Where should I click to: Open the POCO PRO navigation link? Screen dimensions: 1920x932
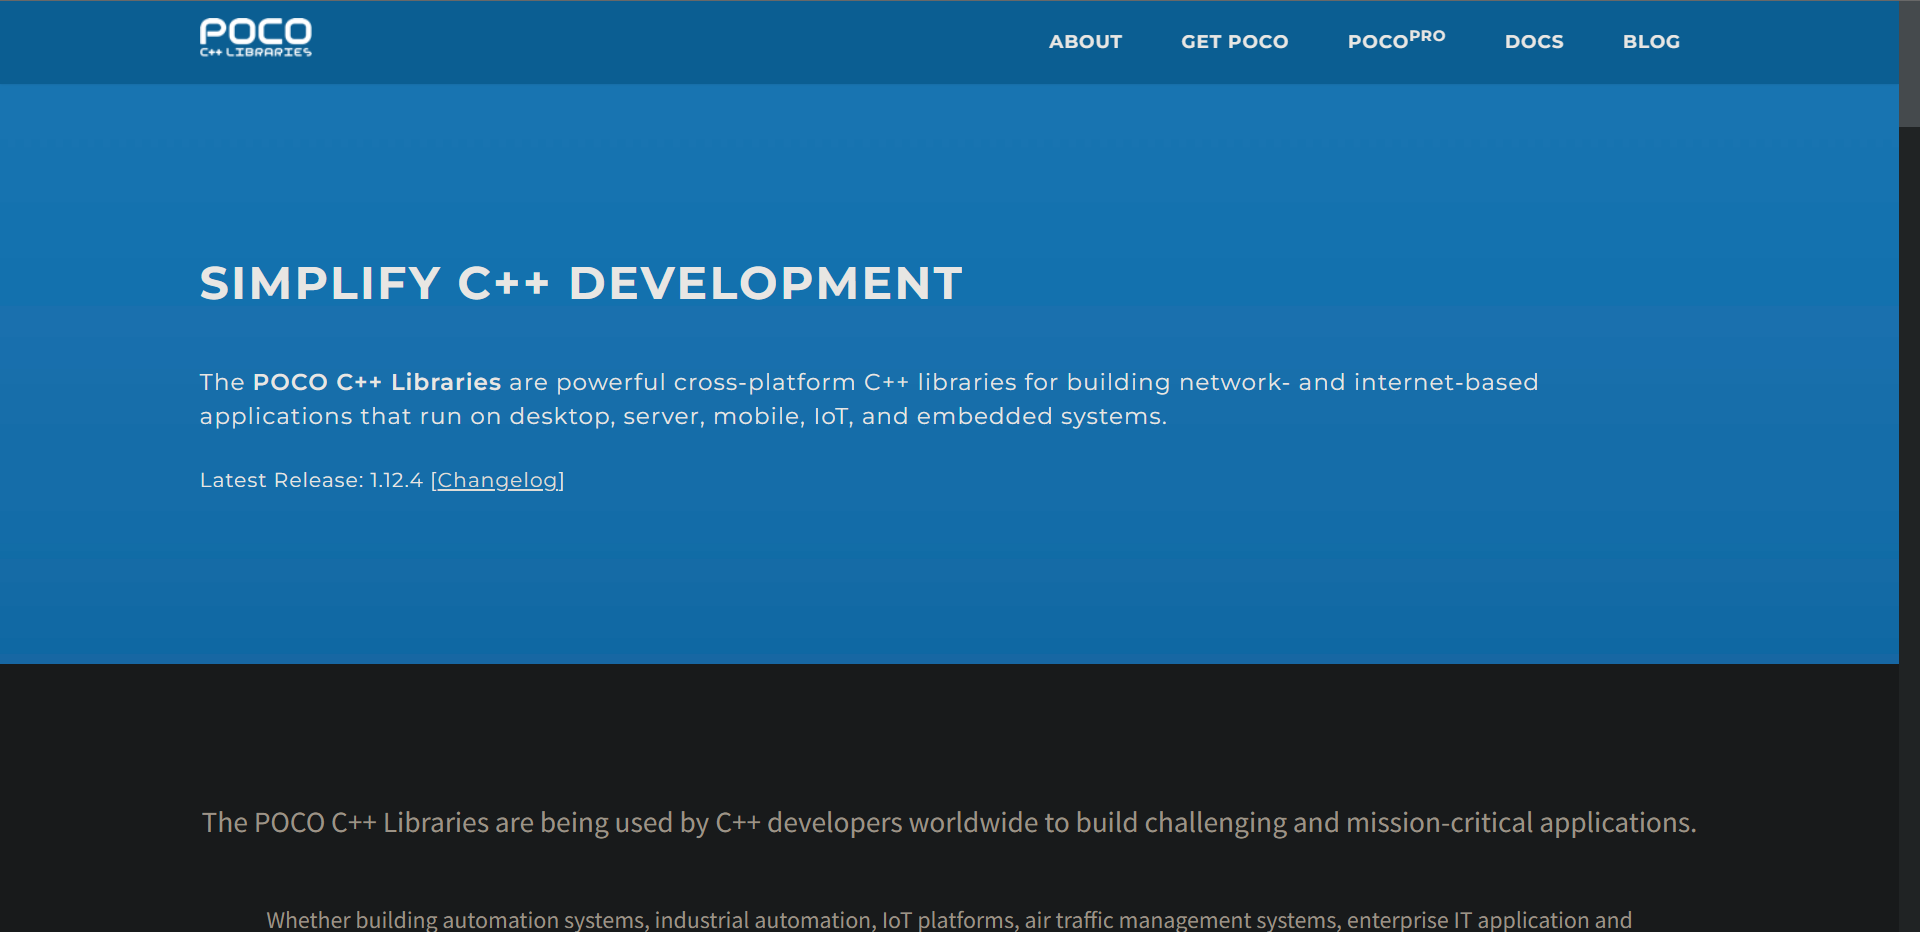(x=1396, y=40)
